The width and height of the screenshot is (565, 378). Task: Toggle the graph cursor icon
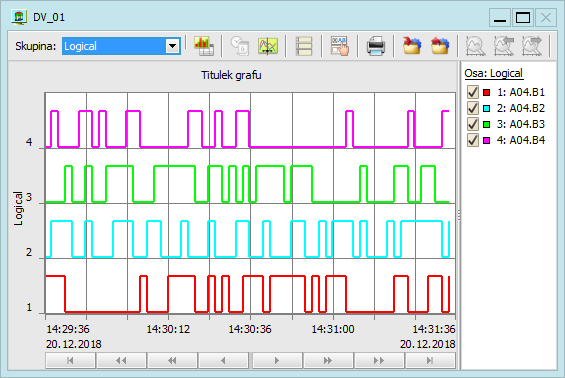pos(268,46)
